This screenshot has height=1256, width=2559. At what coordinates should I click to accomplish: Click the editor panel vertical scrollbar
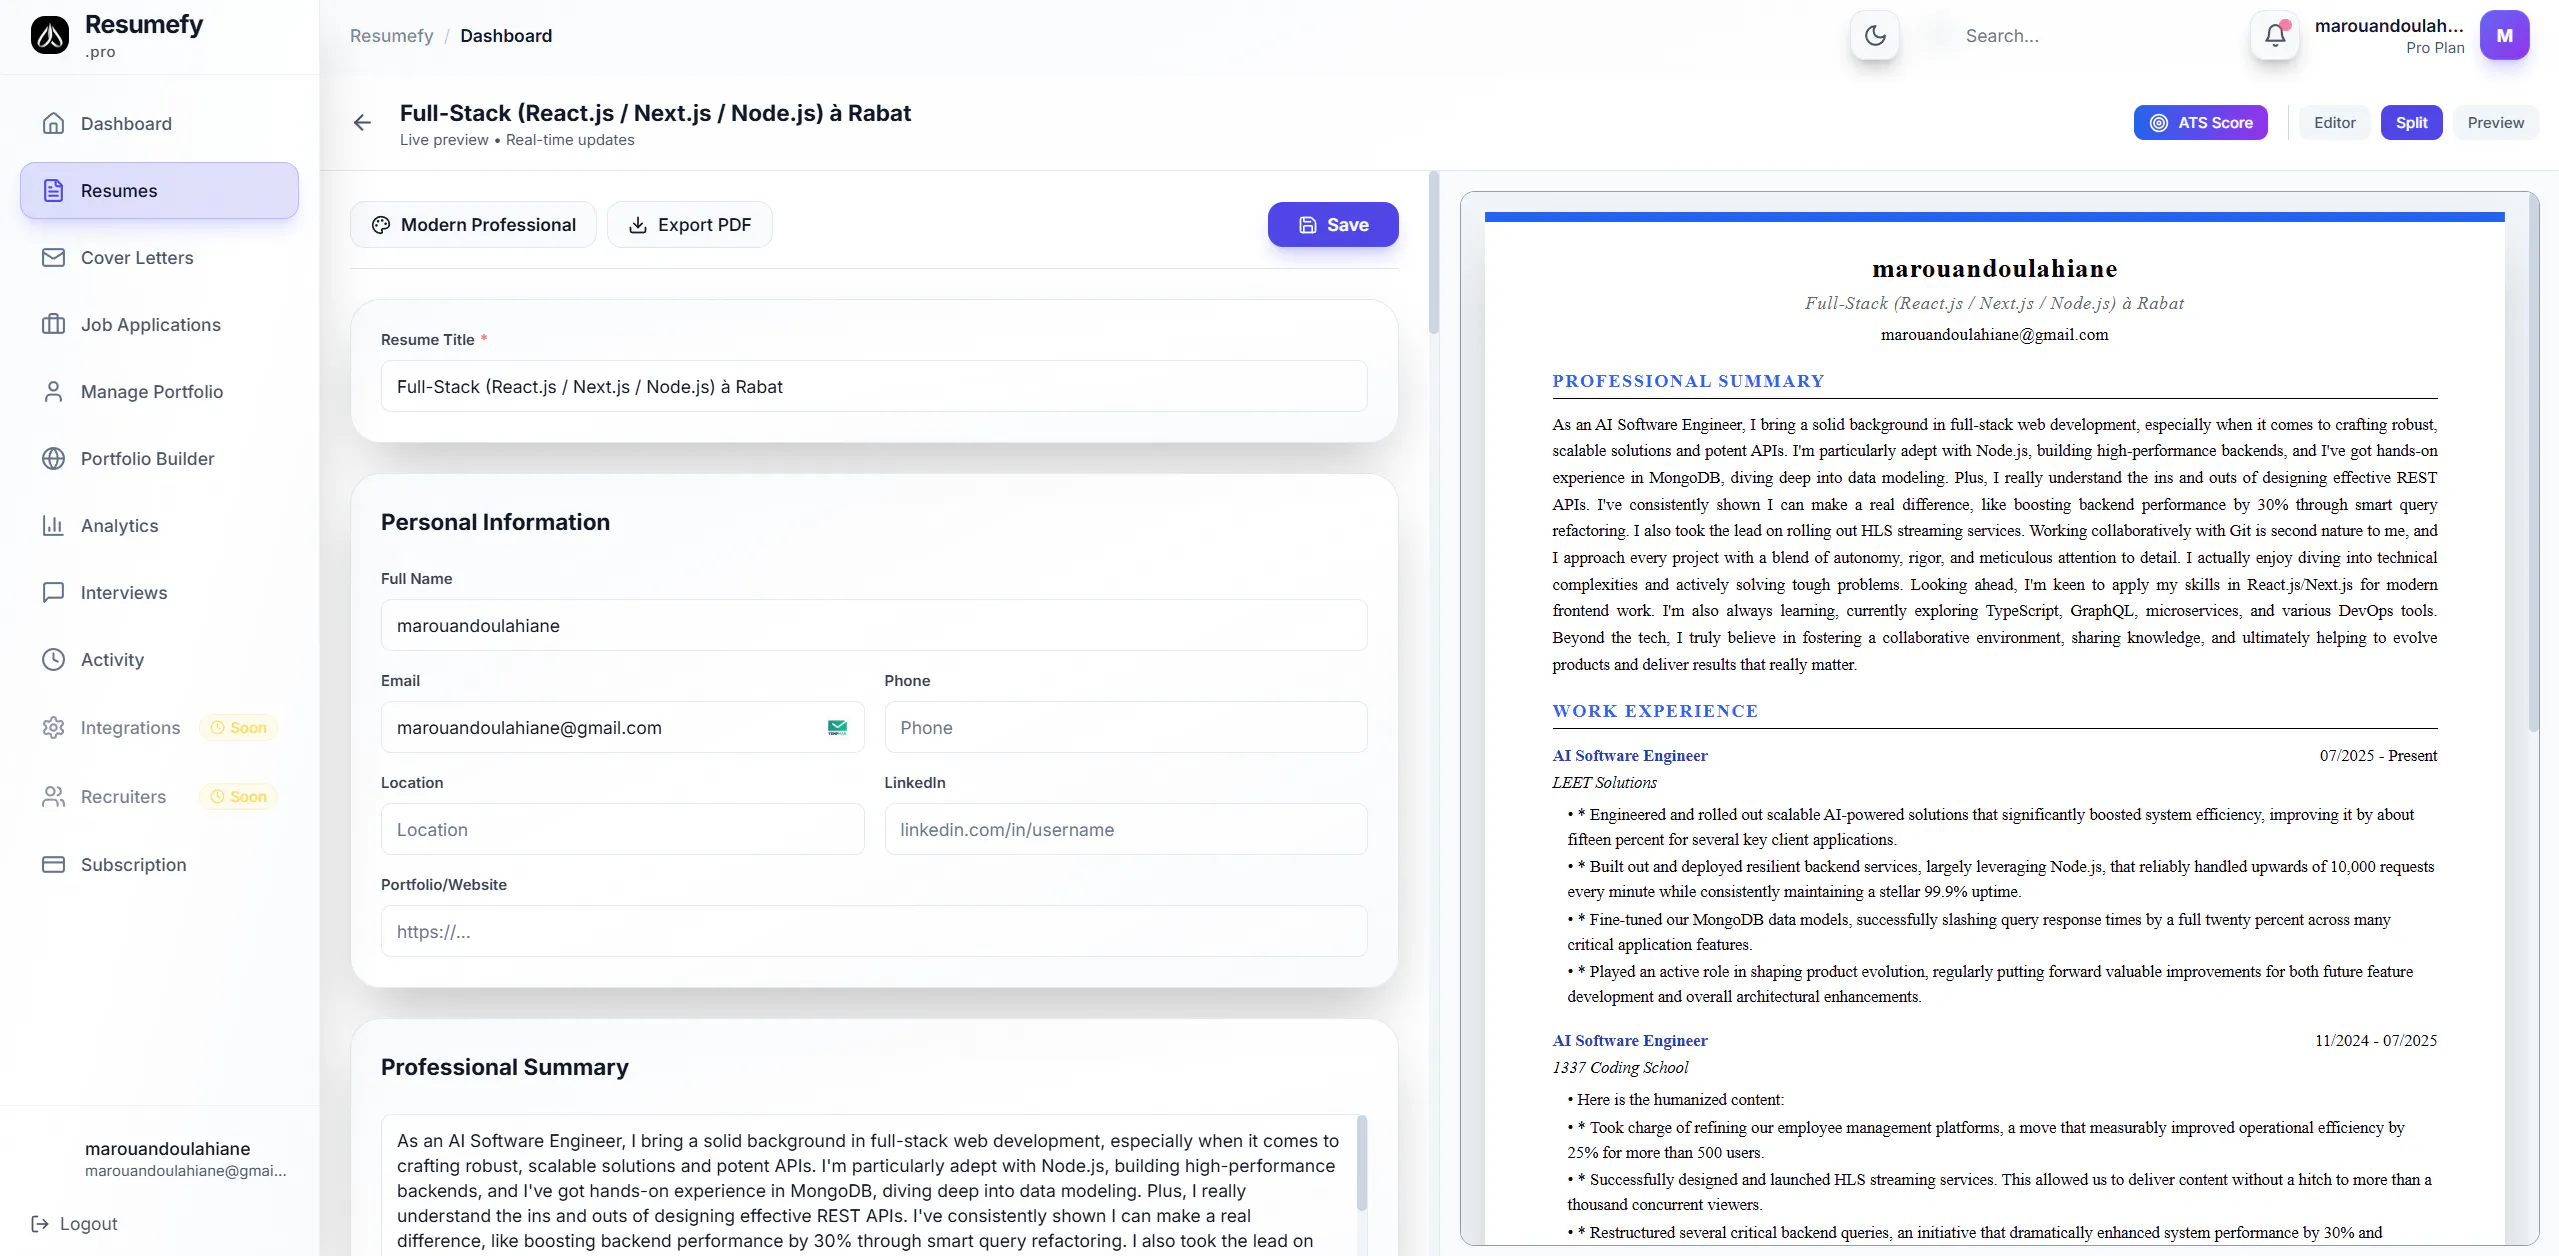point(1433,253)
